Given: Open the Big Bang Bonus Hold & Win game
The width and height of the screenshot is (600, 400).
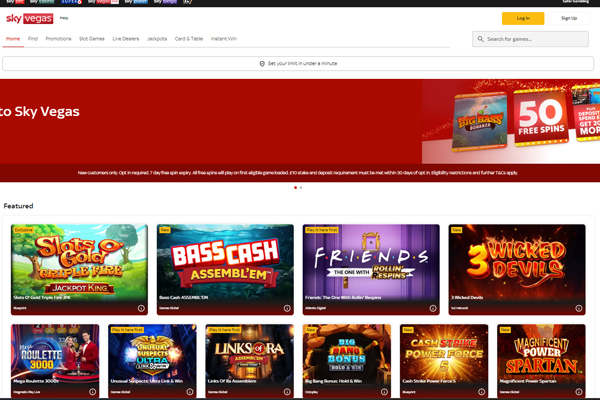Looking at the screenshot, I should coord(347,361).
